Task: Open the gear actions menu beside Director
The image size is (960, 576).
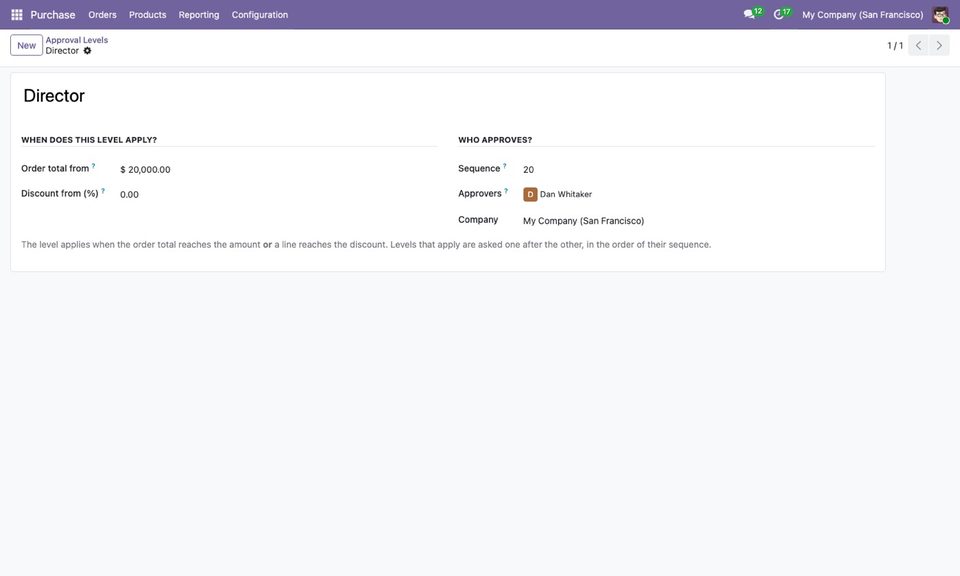Action: 88,51
